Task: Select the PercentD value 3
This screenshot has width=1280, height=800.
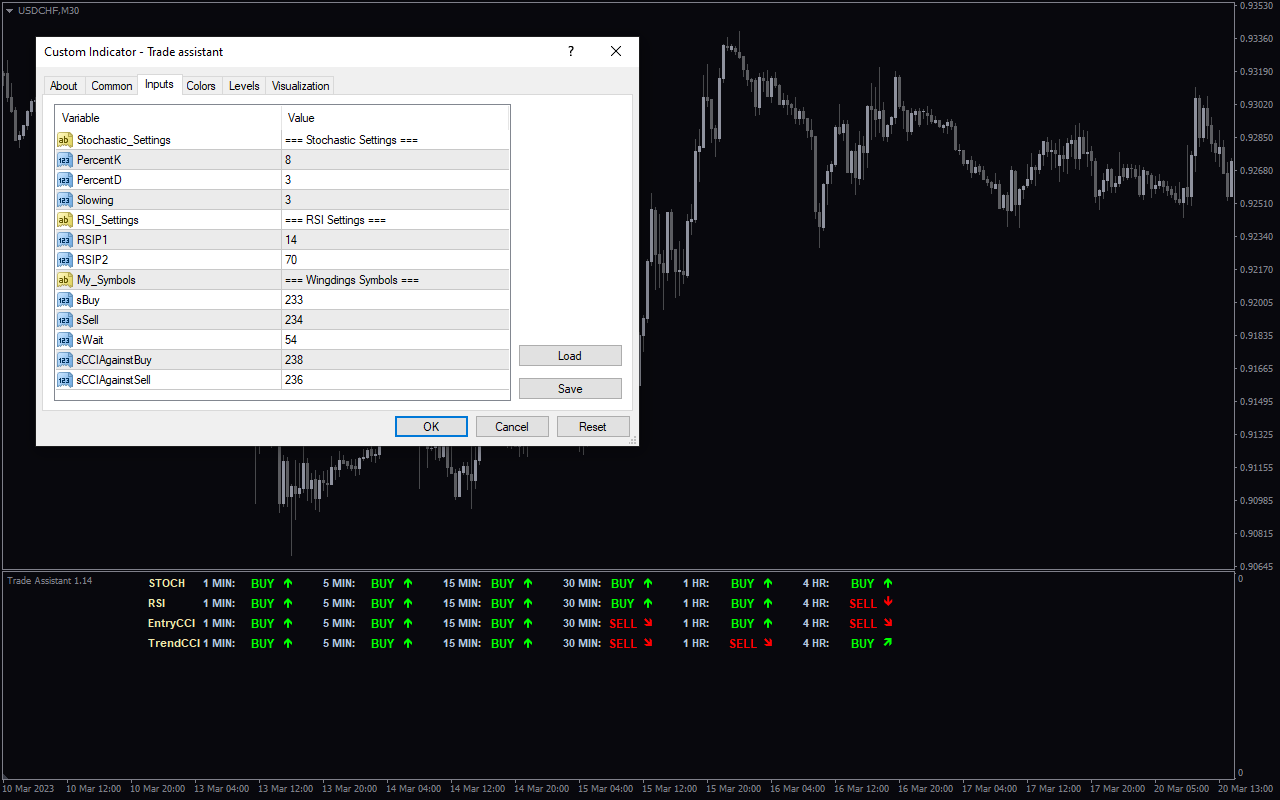Action: tap(396, 180)
